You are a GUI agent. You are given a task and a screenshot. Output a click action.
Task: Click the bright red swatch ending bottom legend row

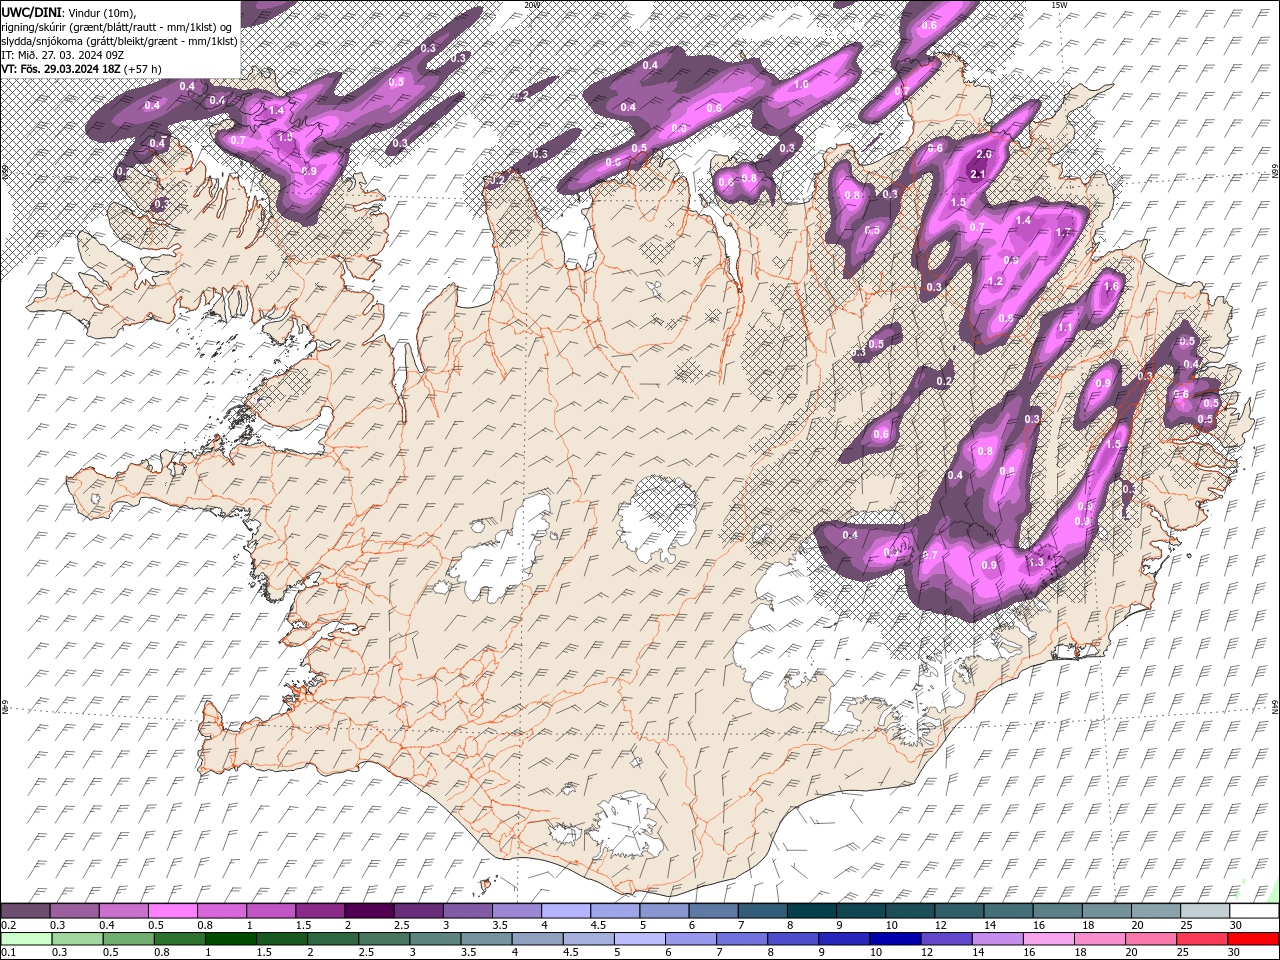[1253, 939]
